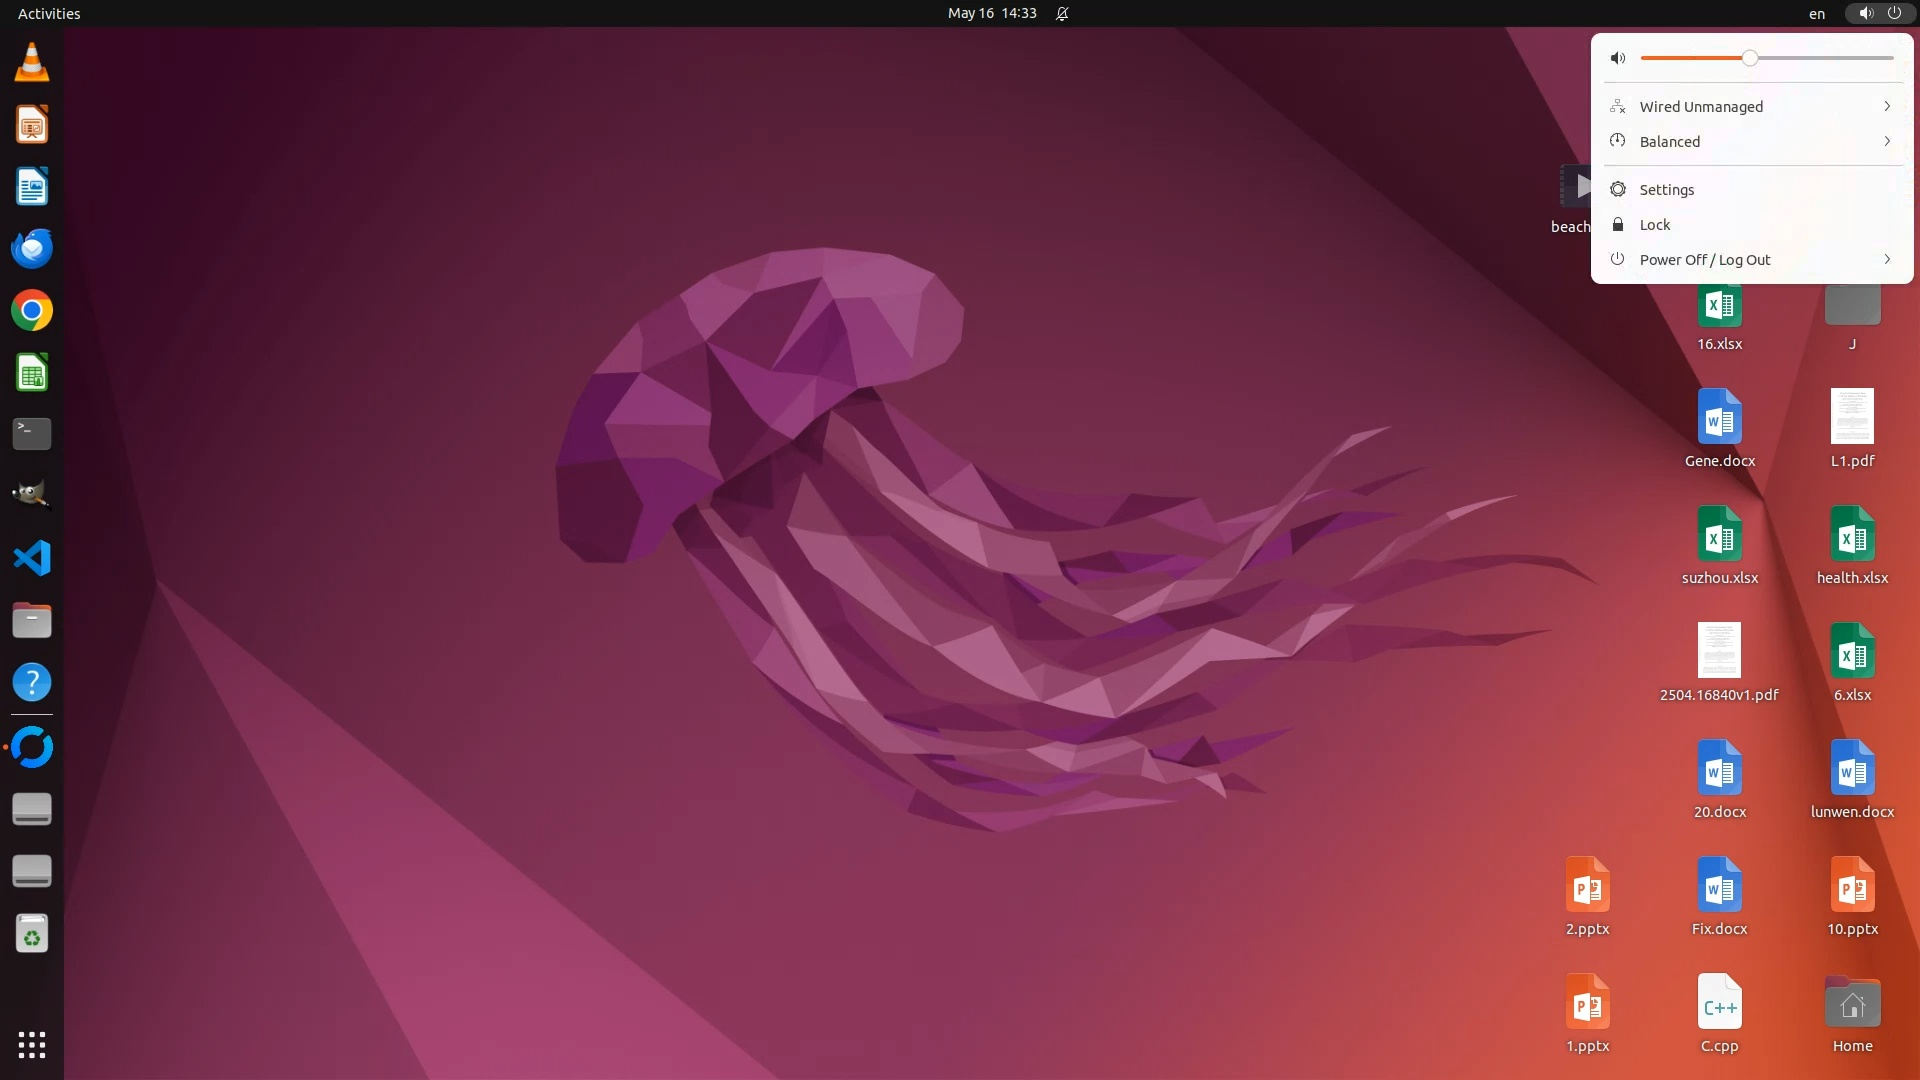Open Settings from system menu
1920x1080 pixels.
[x=1667, y=190]
